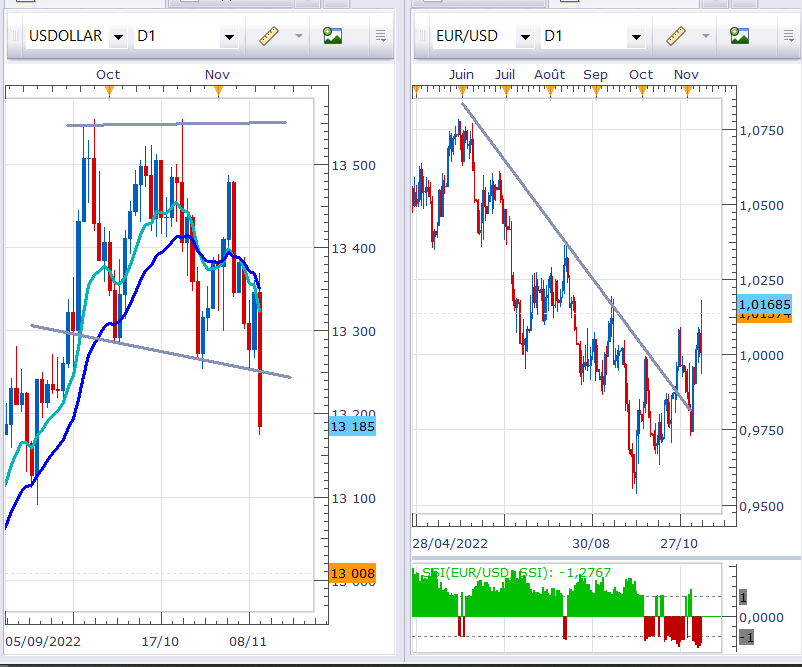Screen dimensions: 802x667
Task: Select the orange 13 008 price label
Action: pyautogui.click(x=352, y=573)
